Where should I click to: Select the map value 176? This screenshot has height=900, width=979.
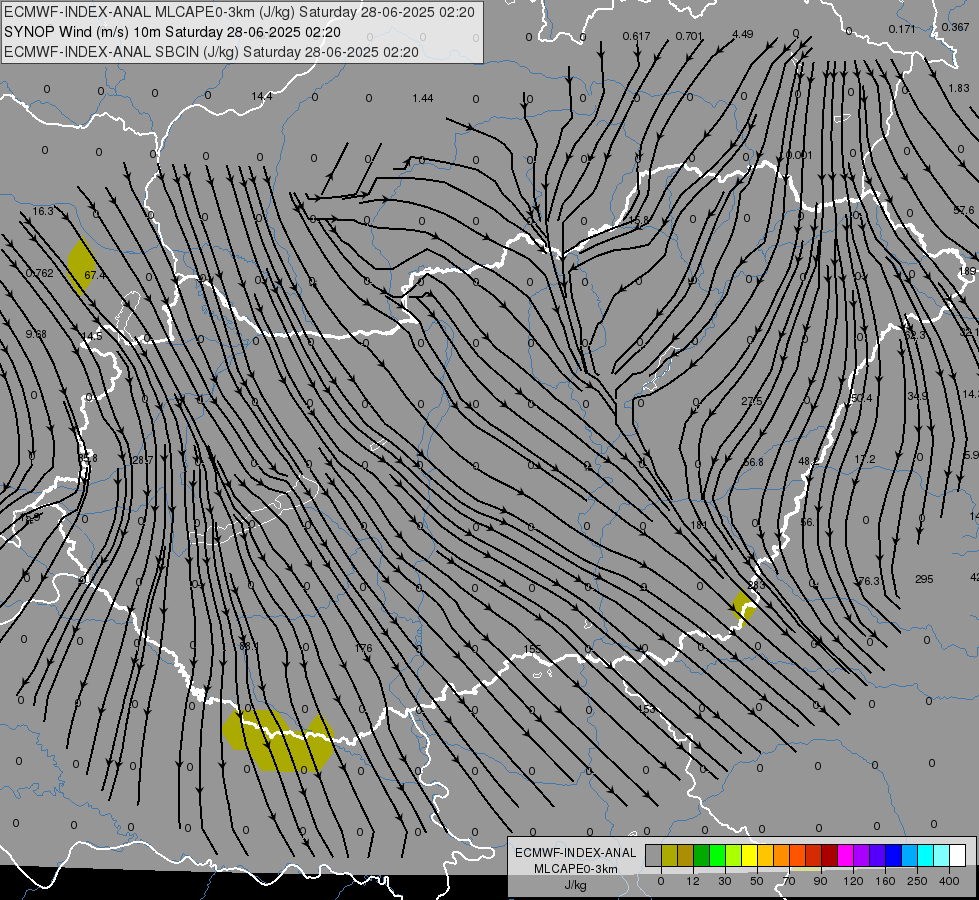363,648
